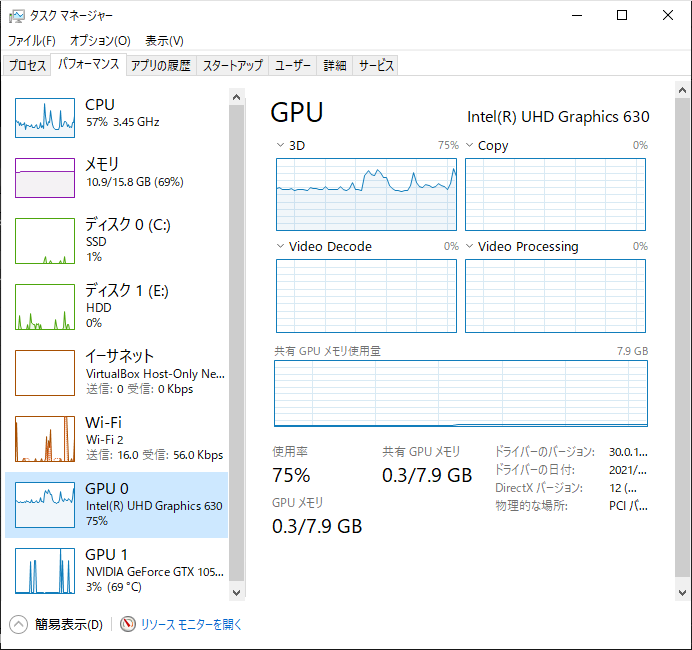This screenshot has width=692, height=650.
Task: Click the sidebar scrollbar down arrow
Action: pos(237,592)
